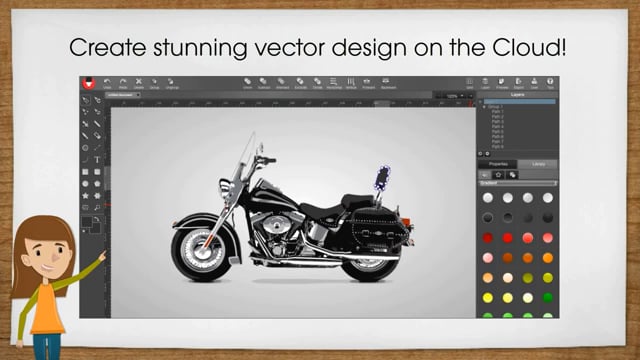Apply the Union path operation
The image size is (640, 360).
click(248, 83)
